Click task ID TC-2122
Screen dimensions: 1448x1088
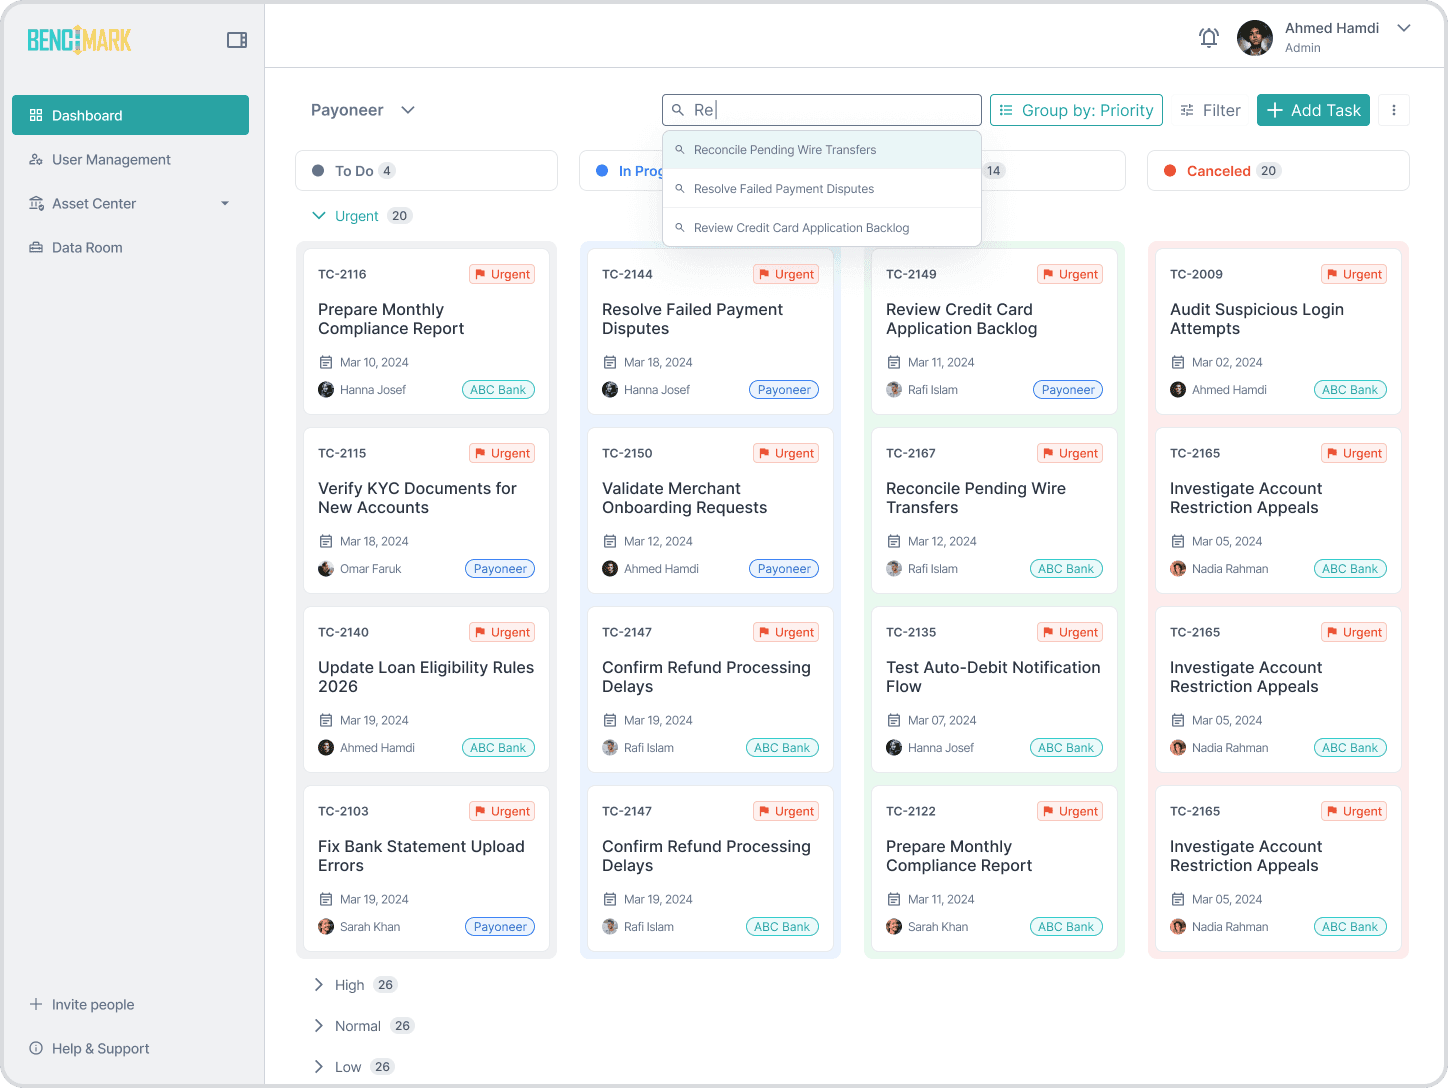point(911,811)
